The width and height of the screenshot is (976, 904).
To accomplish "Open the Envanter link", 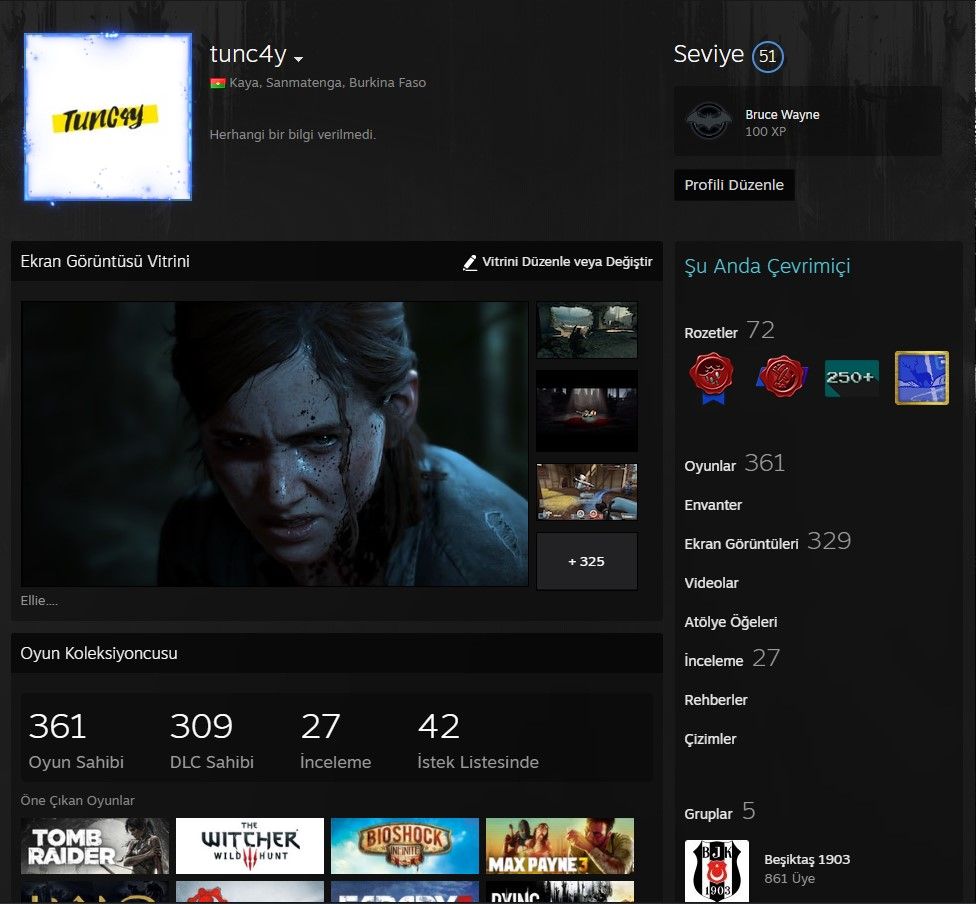I will tap(713, 505).
